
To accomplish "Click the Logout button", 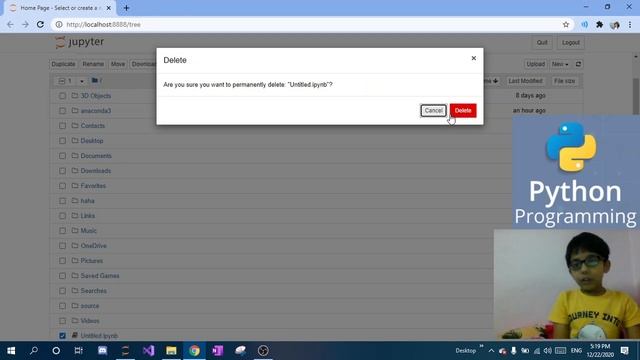I will click(x=570, y=42).
